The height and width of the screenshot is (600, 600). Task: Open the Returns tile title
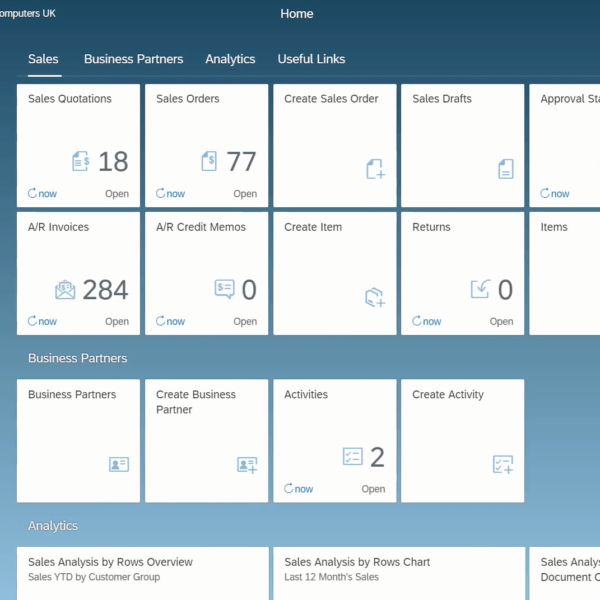pos(431,227)
